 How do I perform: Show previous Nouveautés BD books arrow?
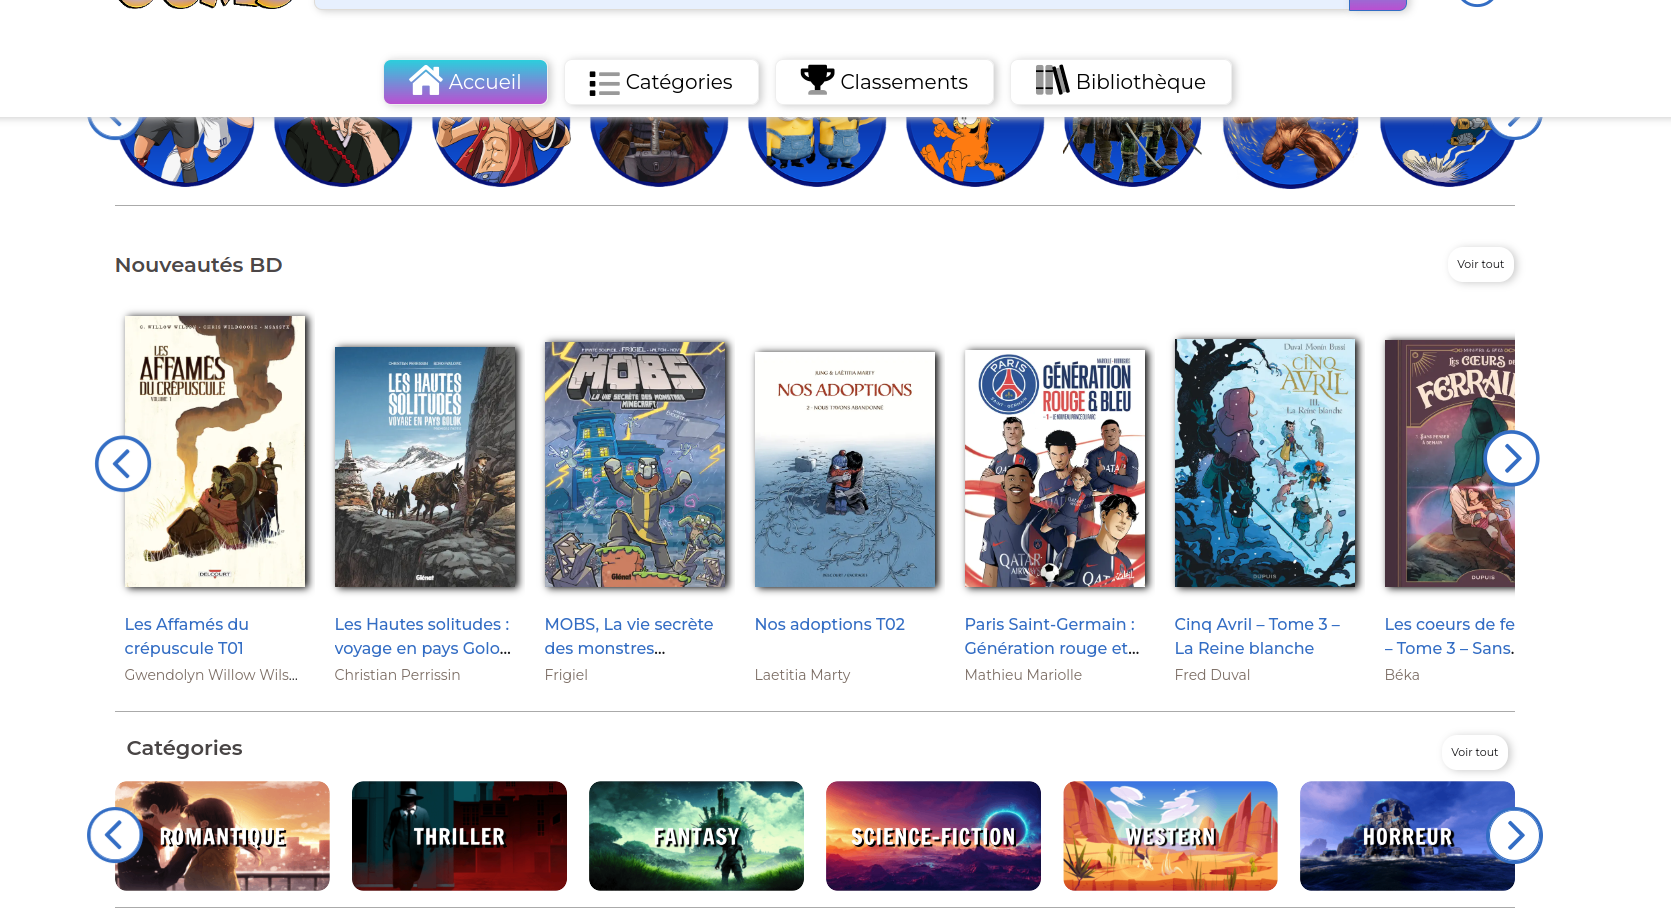pos(123,464)
